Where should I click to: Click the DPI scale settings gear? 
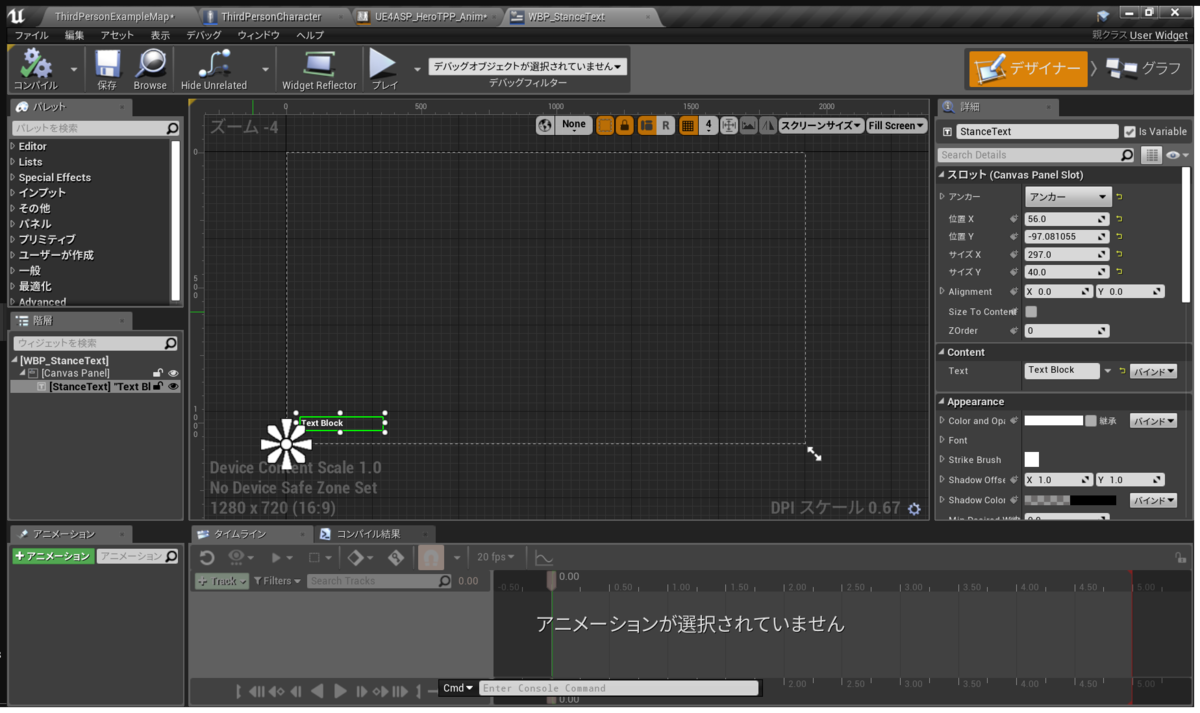(x=914, y=509)
